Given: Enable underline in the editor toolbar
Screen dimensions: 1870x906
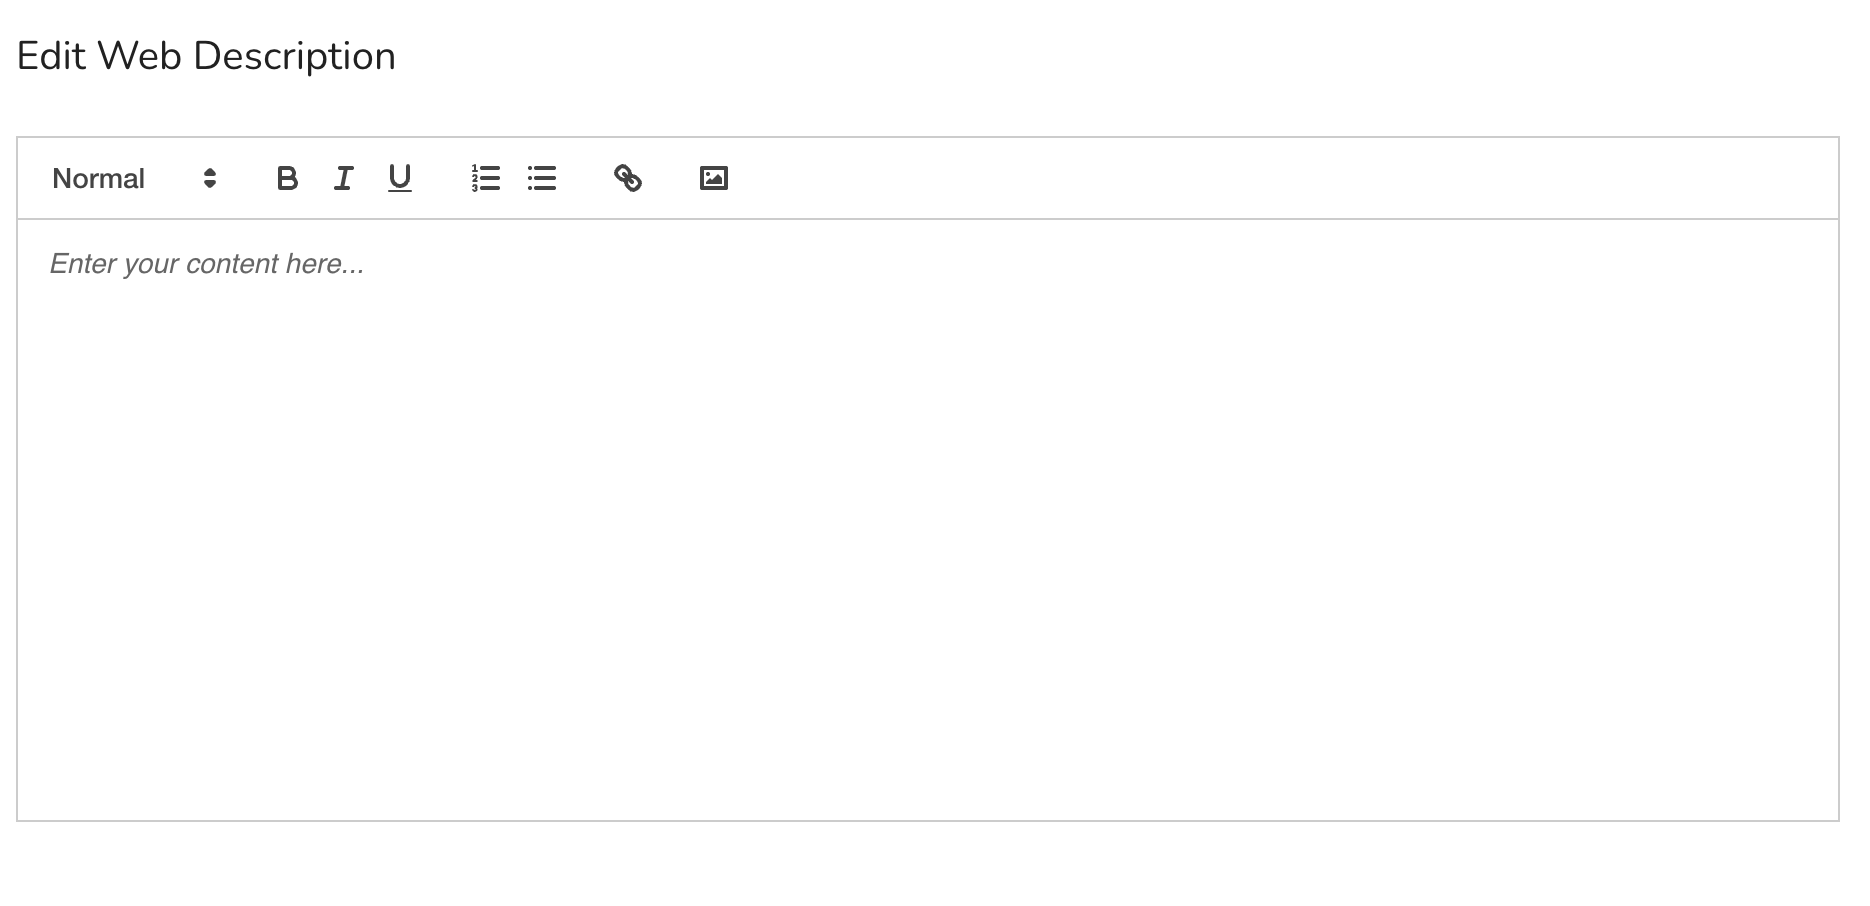Looking at the screenshot, I should click(x=399, y=178).
